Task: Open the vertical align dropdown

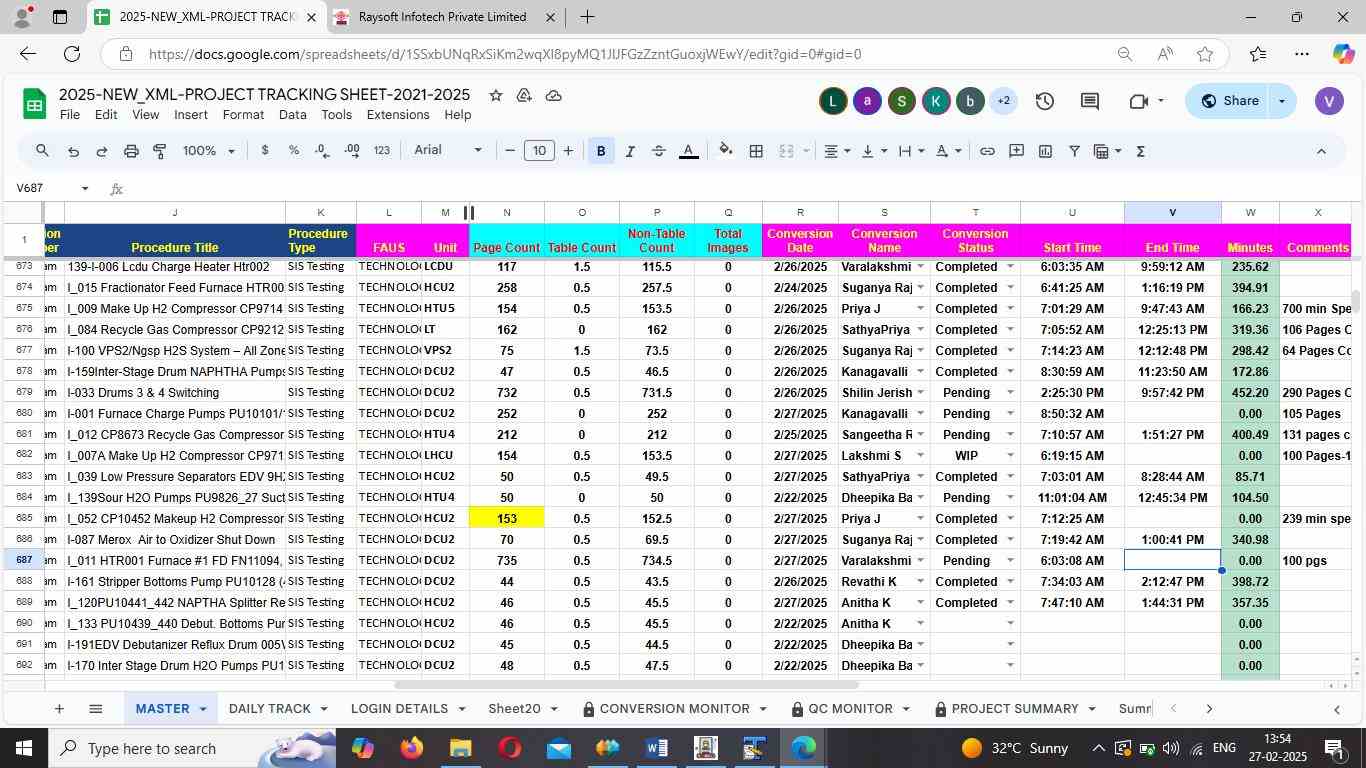Action: (x=874, y=151)
